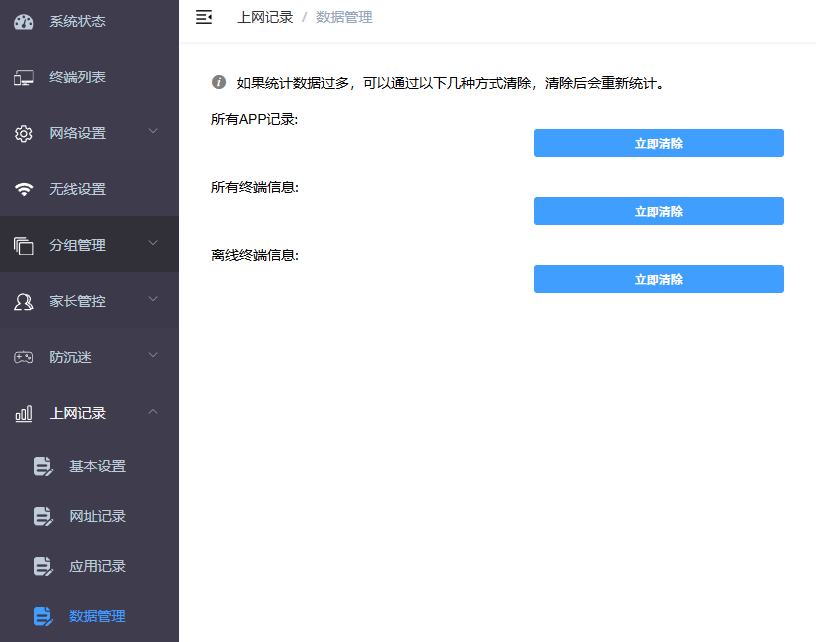Open the 基本设置 submenu item

coord(97,466)
